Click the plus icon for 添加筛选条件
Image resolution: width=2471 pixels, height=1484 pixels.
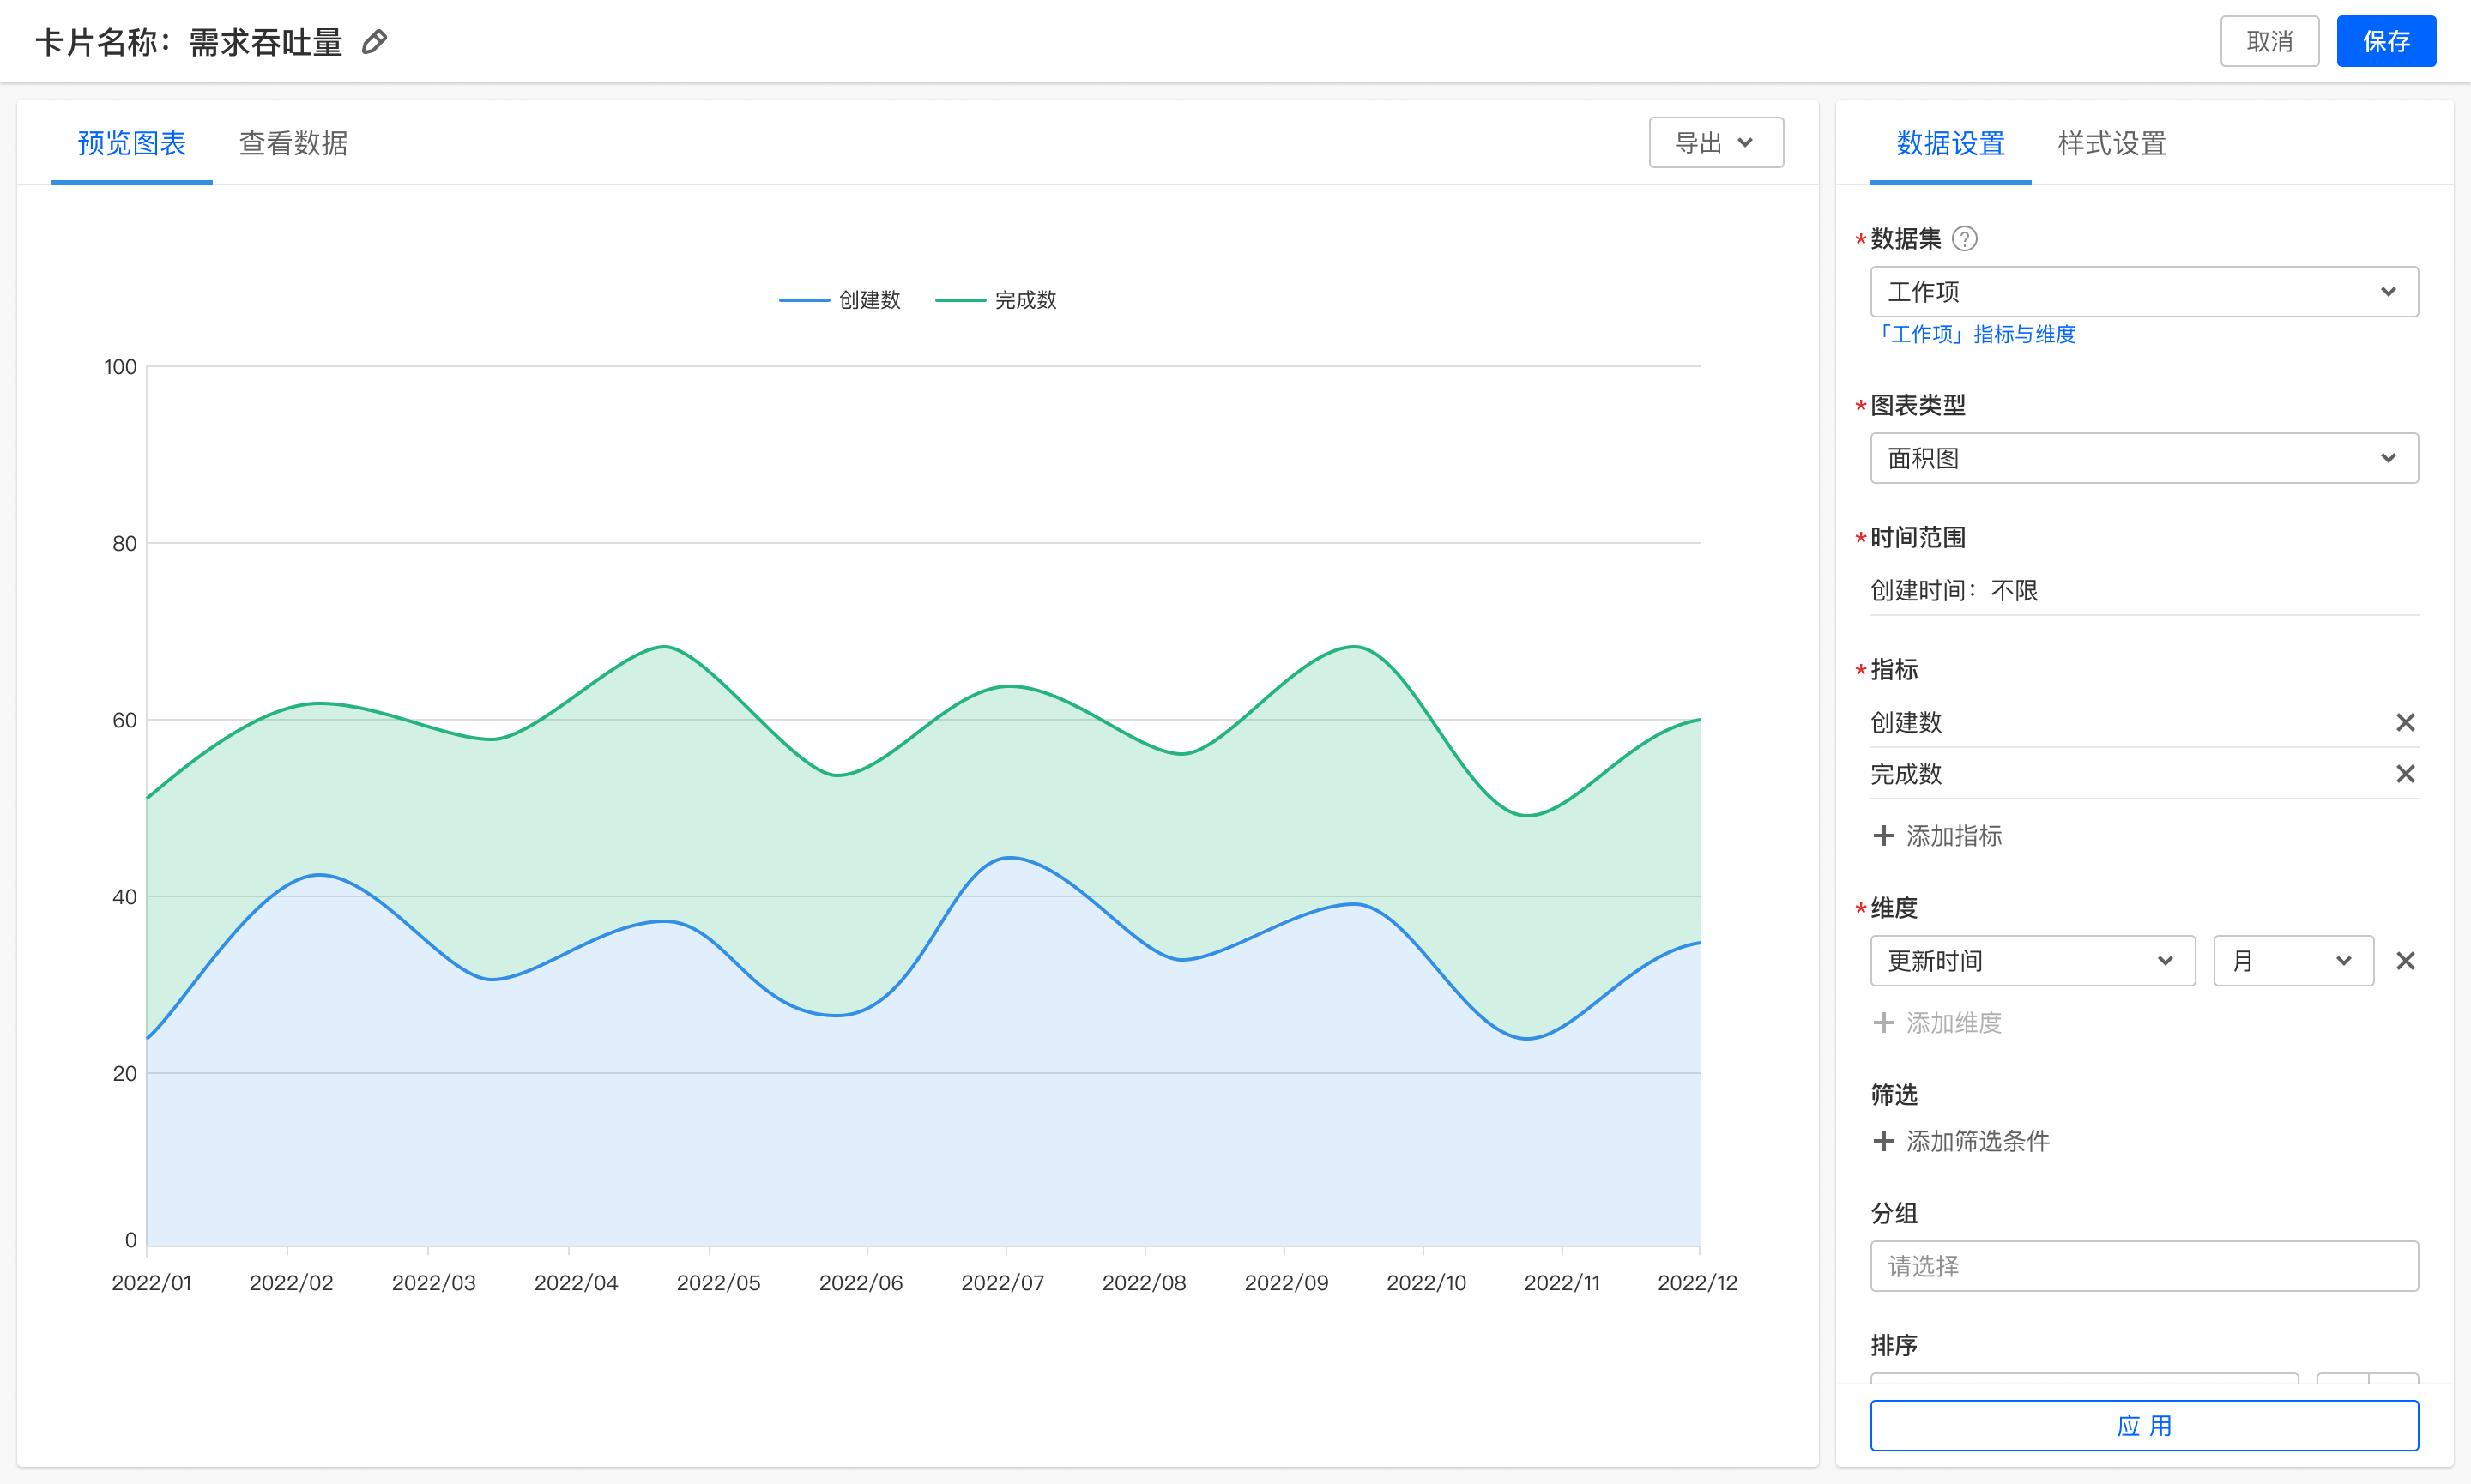[1883, 1141]
